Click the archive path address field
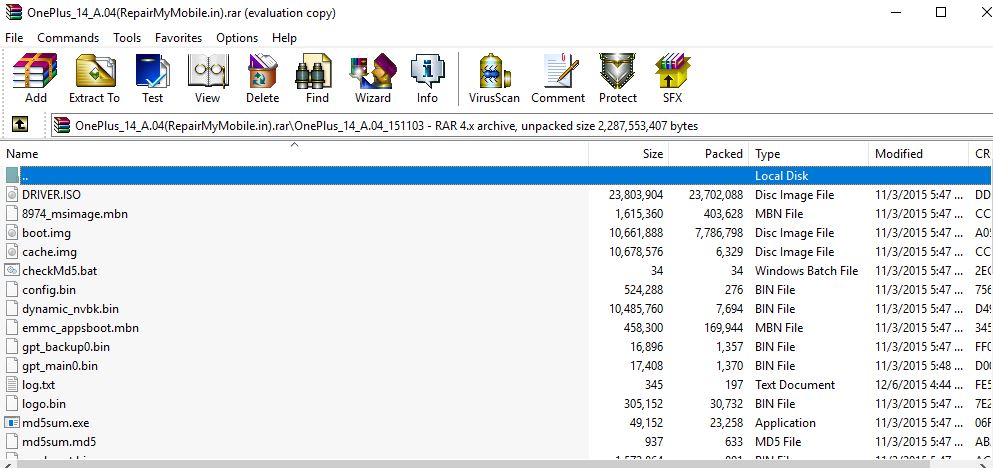The image size is (993, 468). (500, 126)
